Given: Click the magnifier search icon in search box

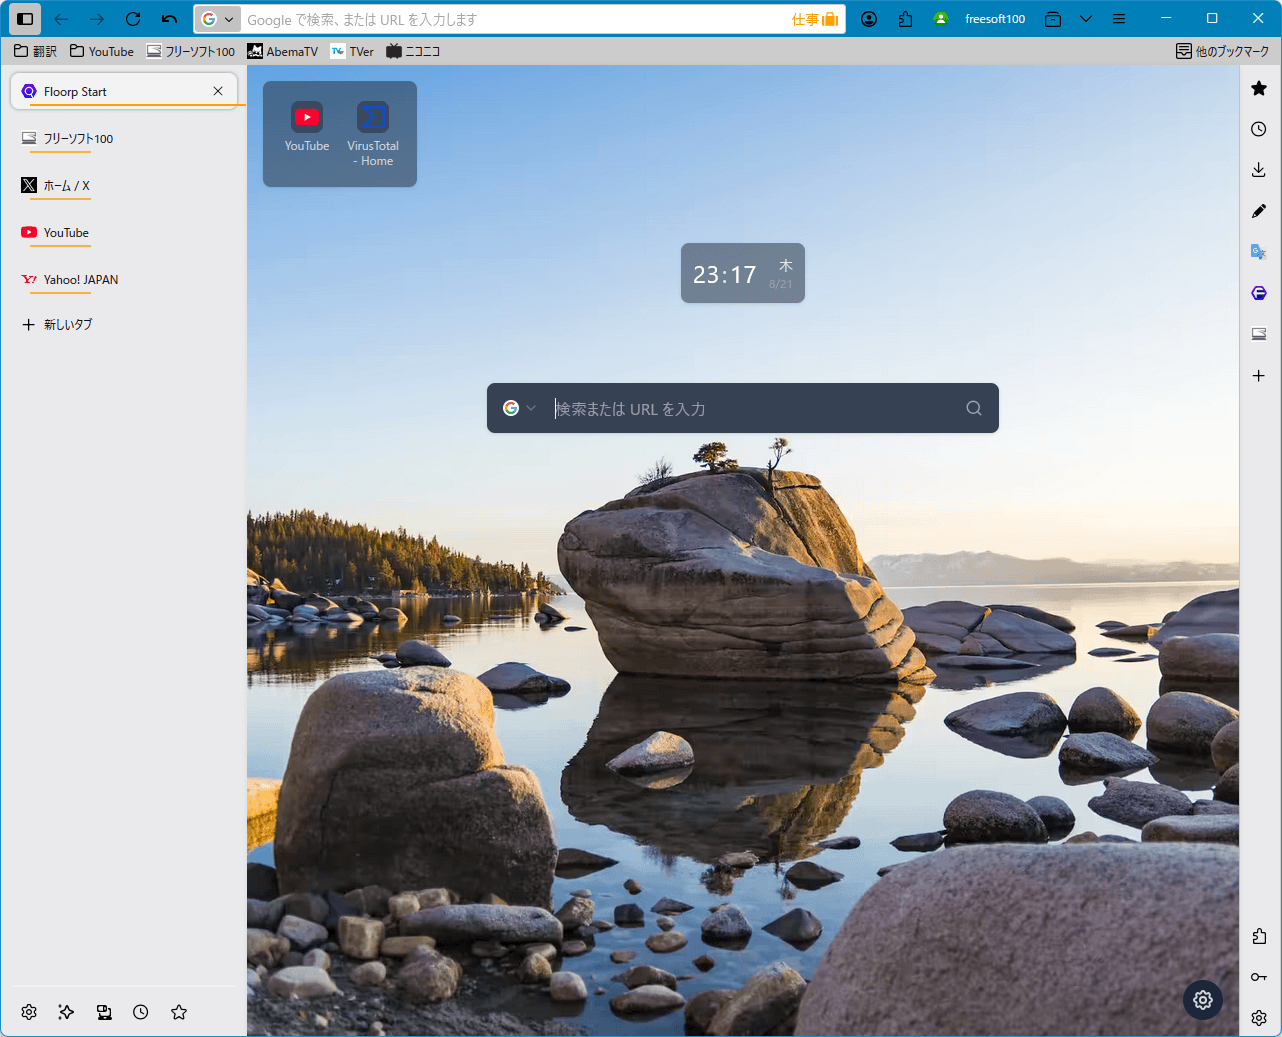Looking at the screenshot, I should (x=974, y=408).
